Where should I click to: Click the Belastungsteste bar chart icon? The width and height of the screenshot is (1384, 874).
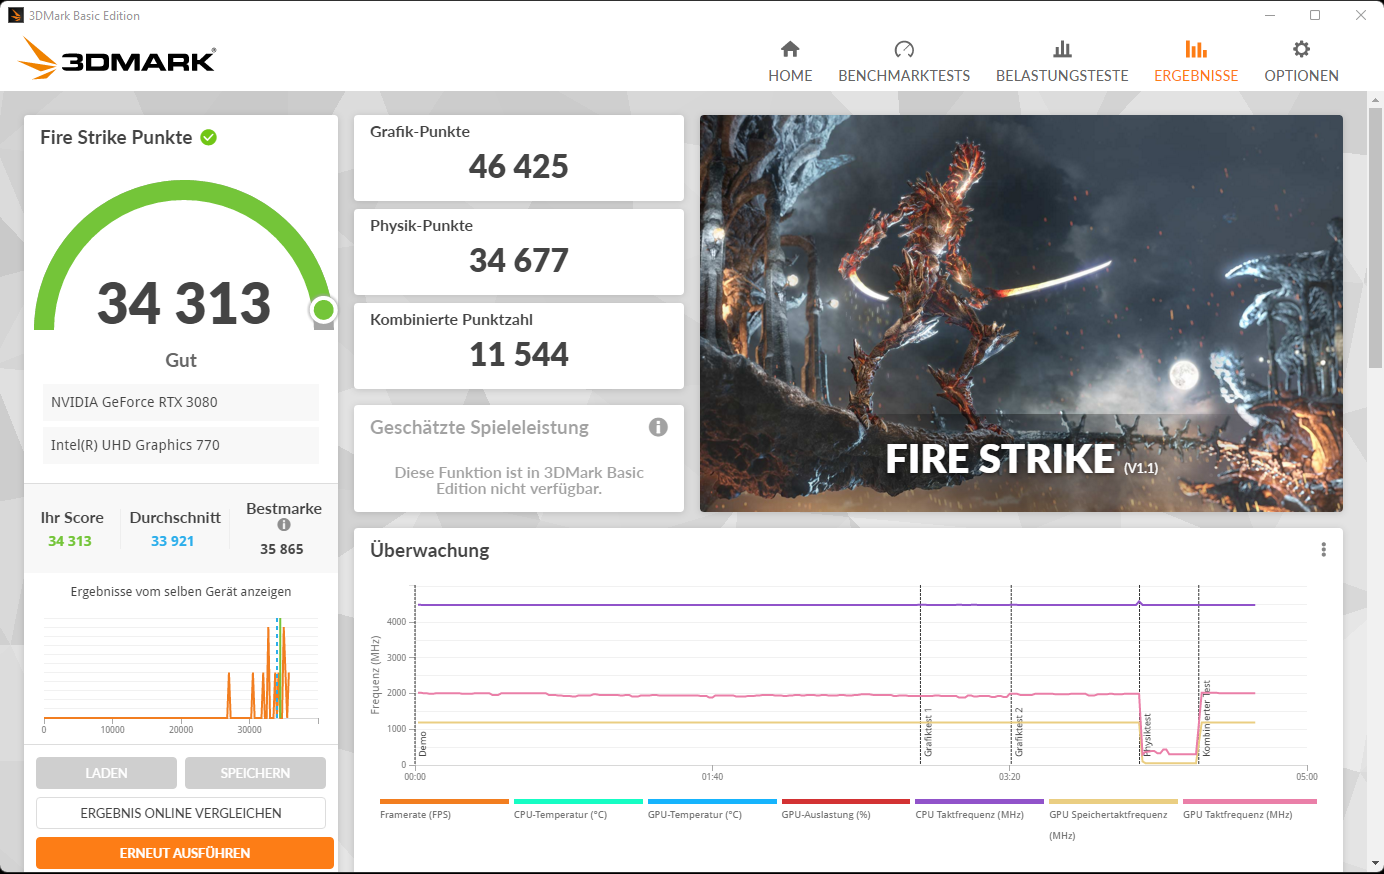tap(1062, 49)
